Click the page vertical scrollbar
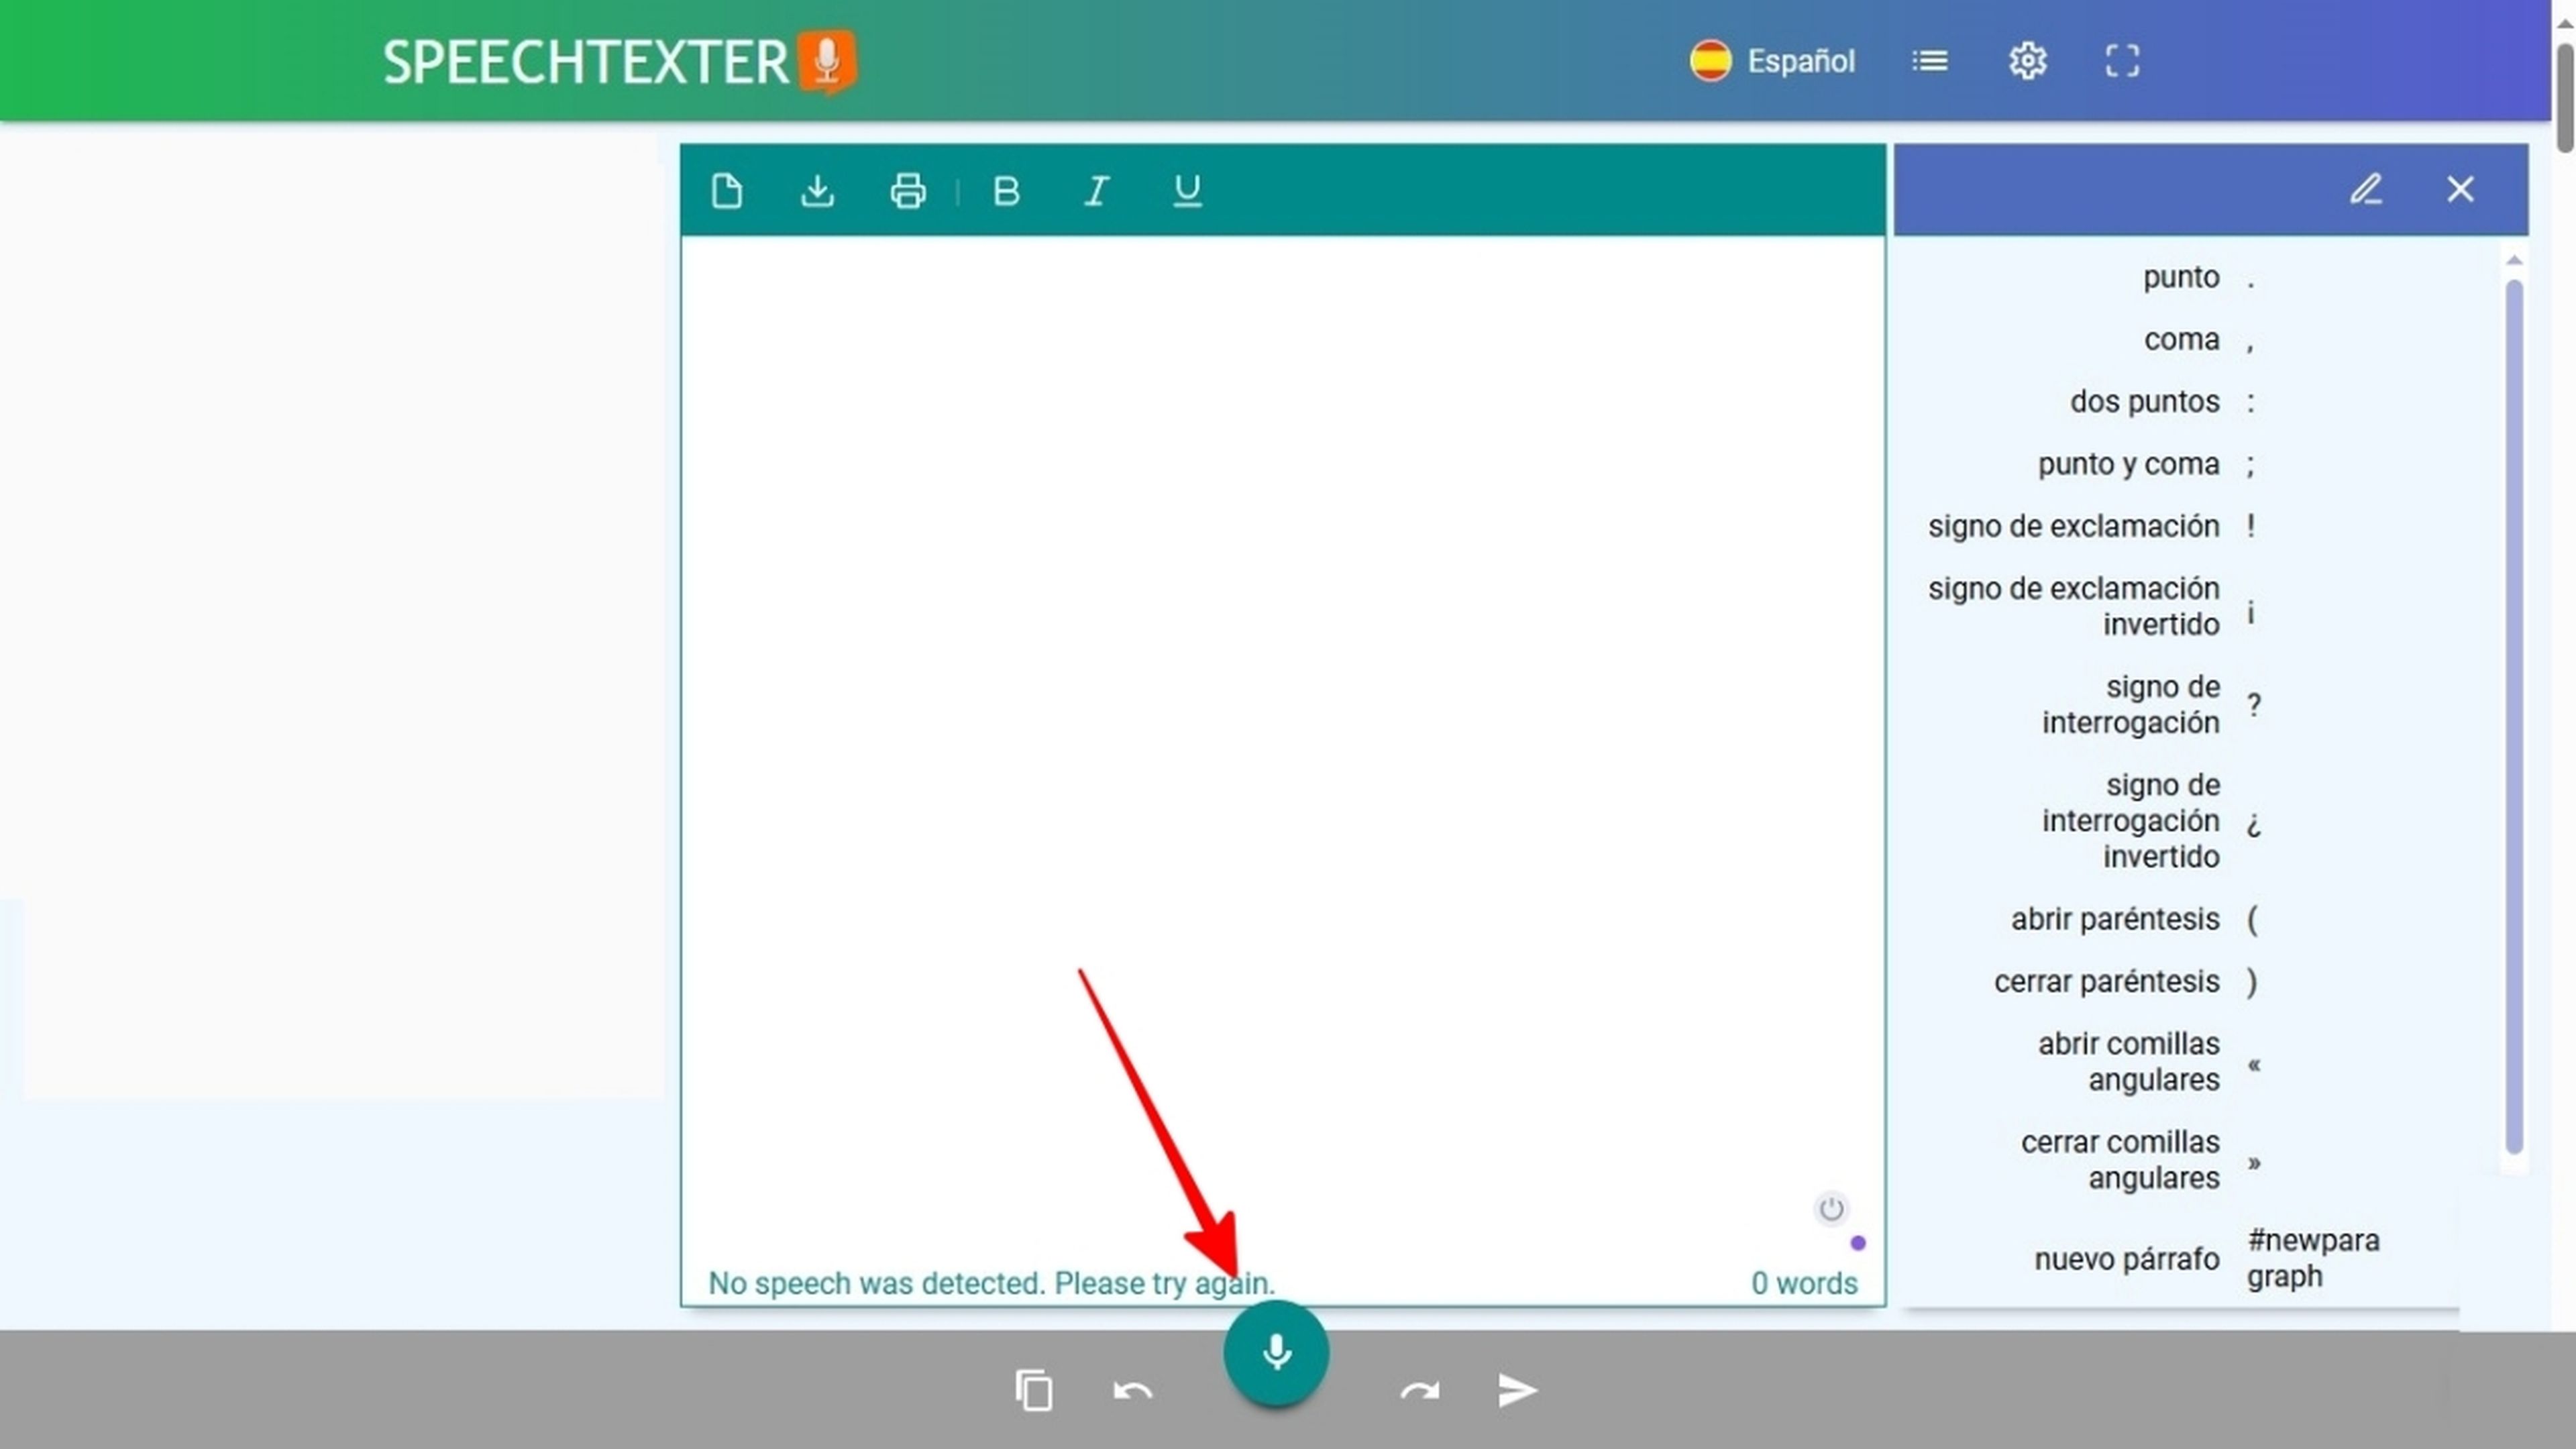The height and width of the screenshot is (1449, 2576). coord(2565,98)
